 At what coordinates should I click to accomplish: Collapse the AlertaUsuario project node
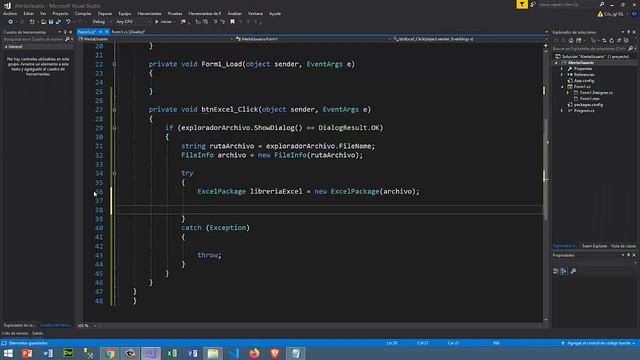tap(556, 63)
